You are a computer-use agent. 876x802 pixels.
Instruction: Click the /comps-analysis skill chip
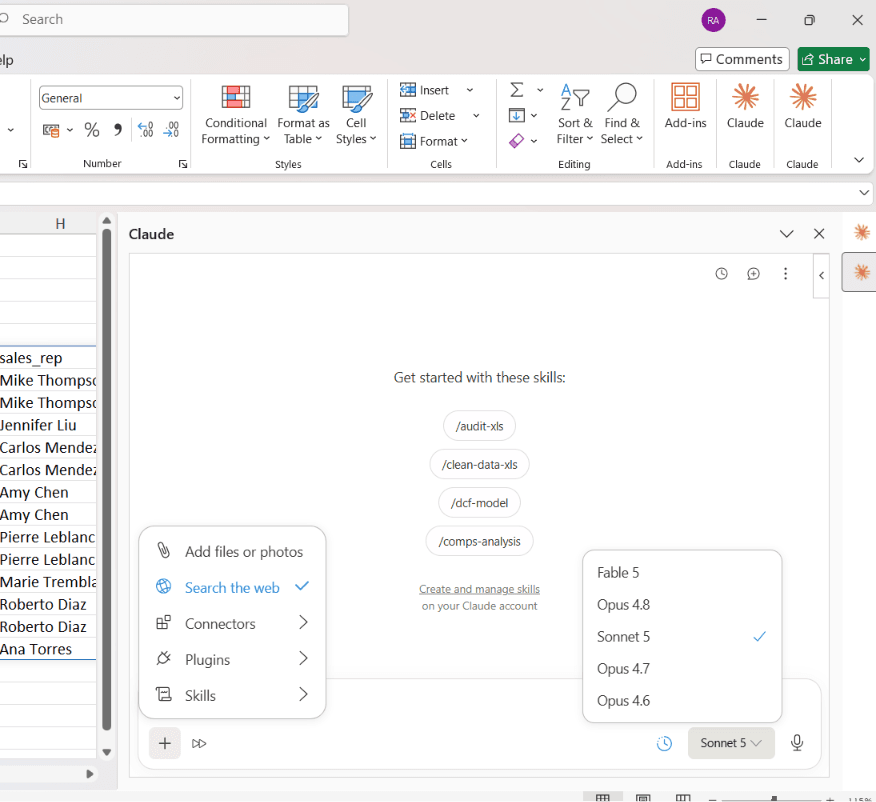(479, 541)
